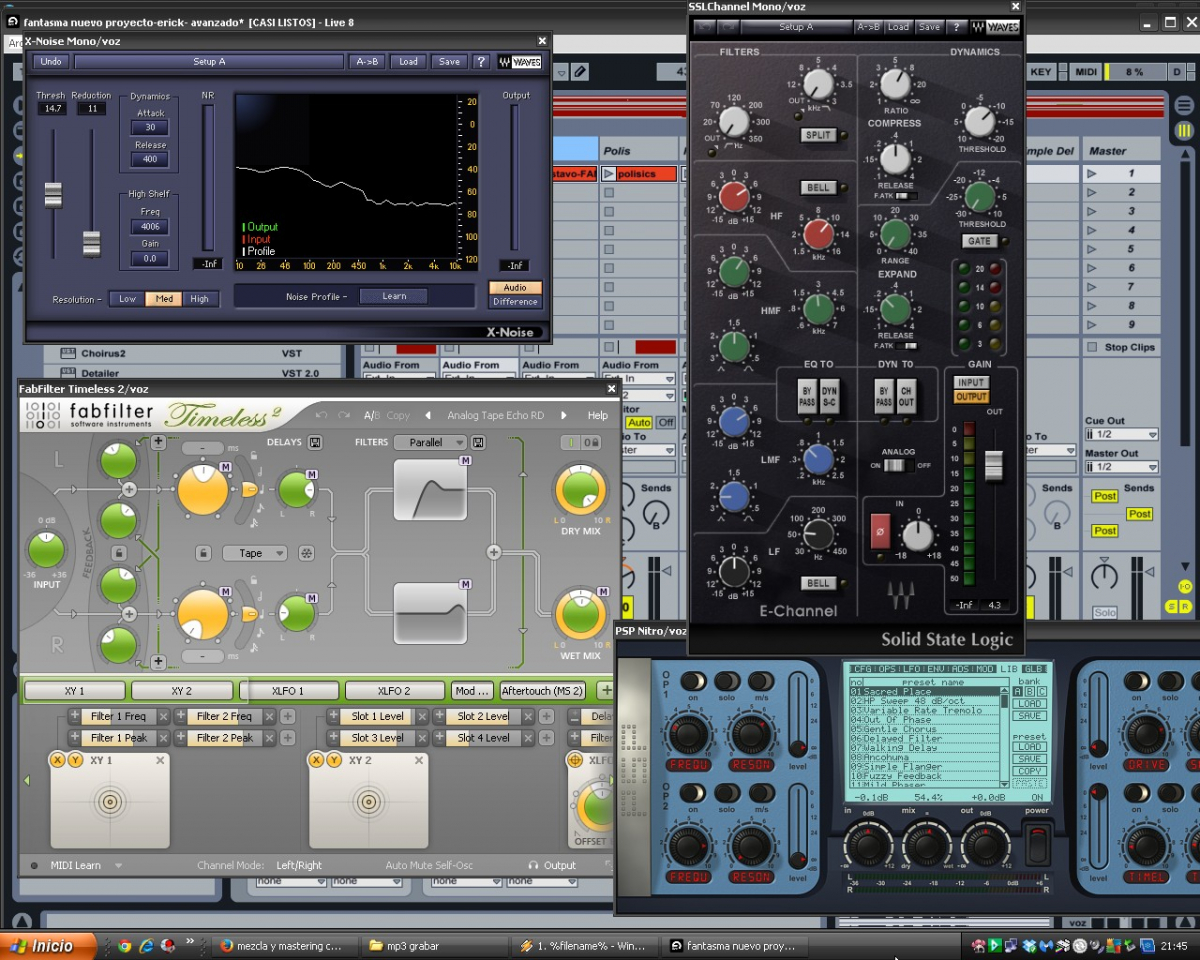Open the Parallel filters routing dropdown

(x=431, y=442)
